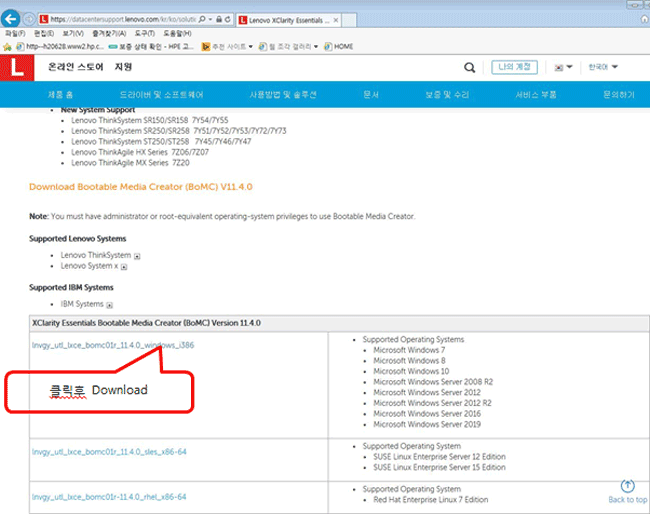The width and height of the screenshot is (650, 514).
Task: Select the 서비스 부품 navigation tab
Action: click(536, 95)
